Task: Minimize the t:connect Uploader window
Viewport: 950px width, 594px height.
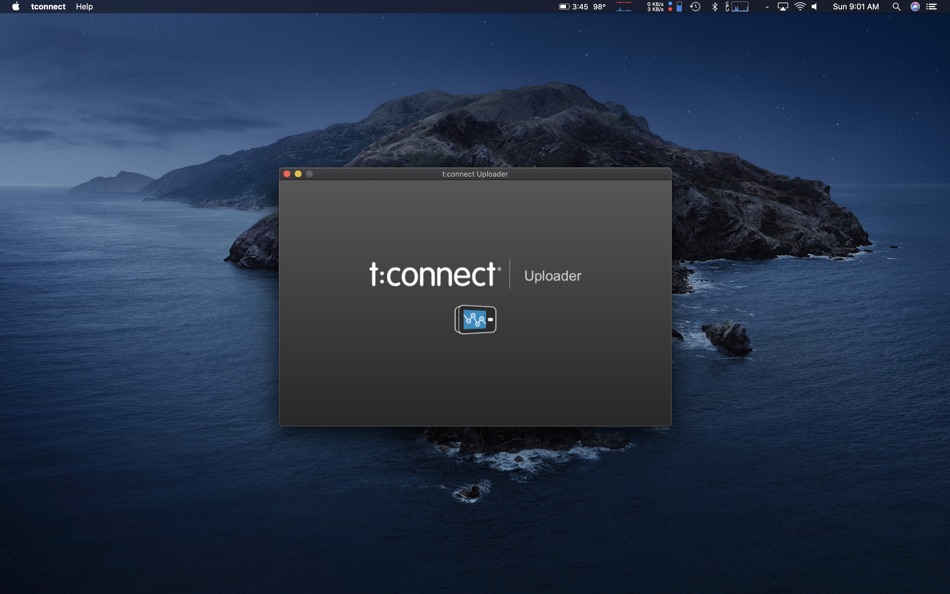Action: (298, 174)
